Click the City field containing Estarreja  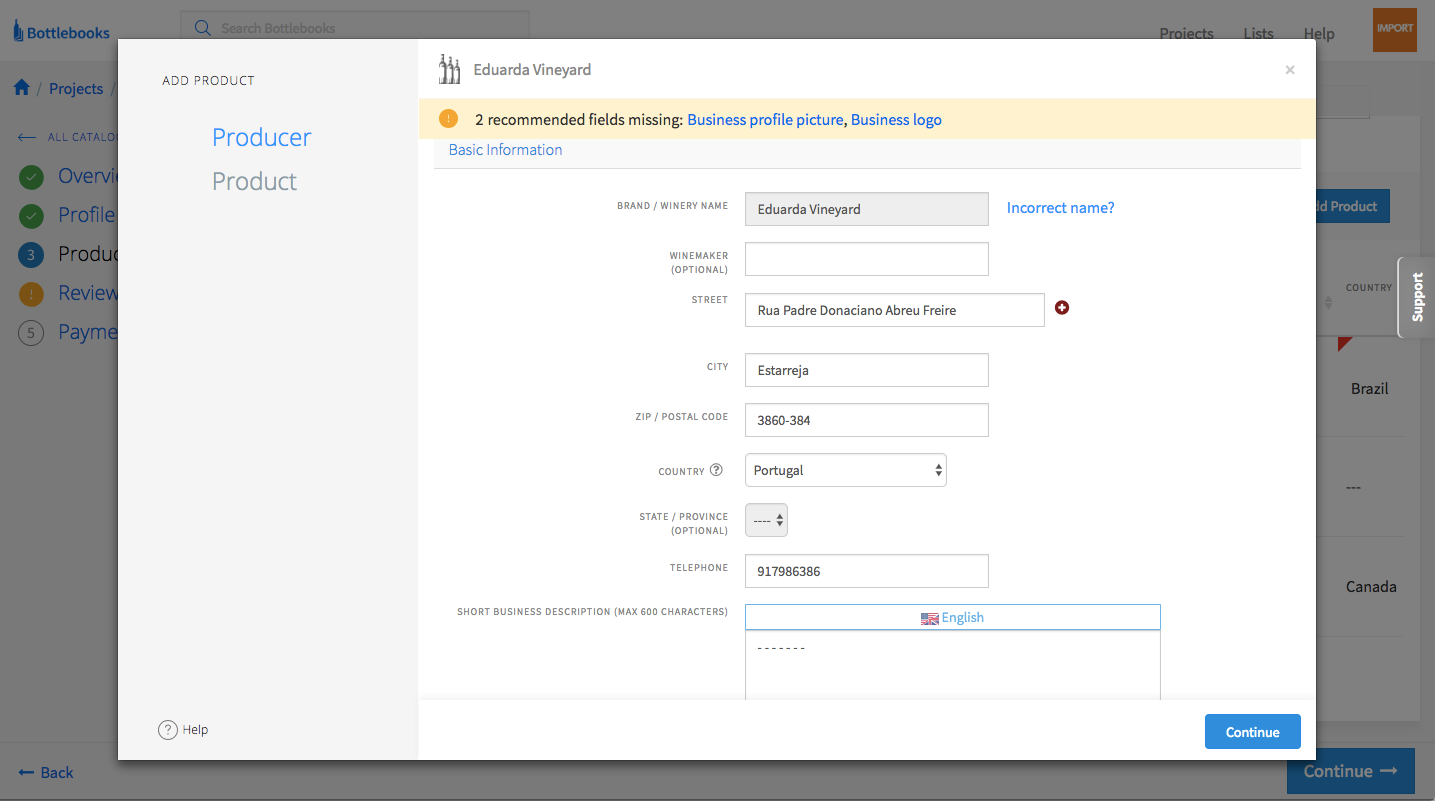[867, 370]
